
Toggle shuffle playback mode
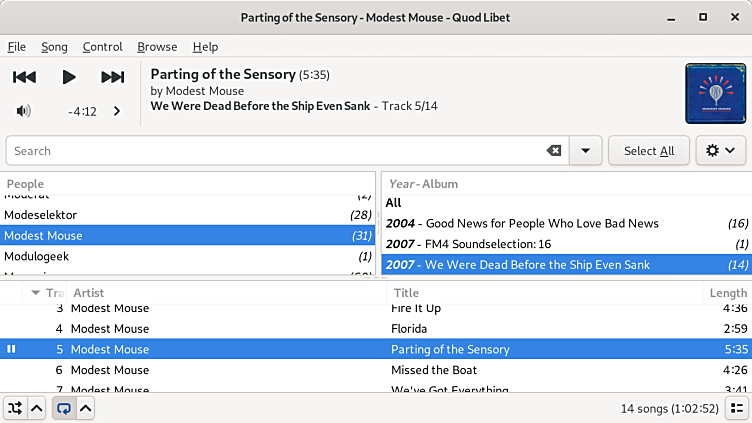coord(16,408)
